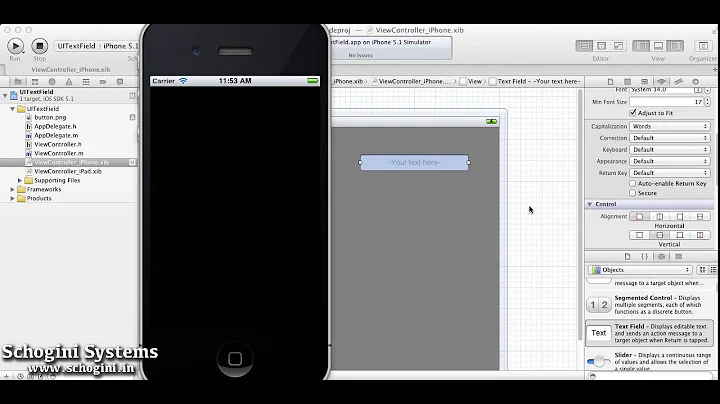Select ViewController_iPad.xib file
720x404 pixels.
click(x=68, y=171)
